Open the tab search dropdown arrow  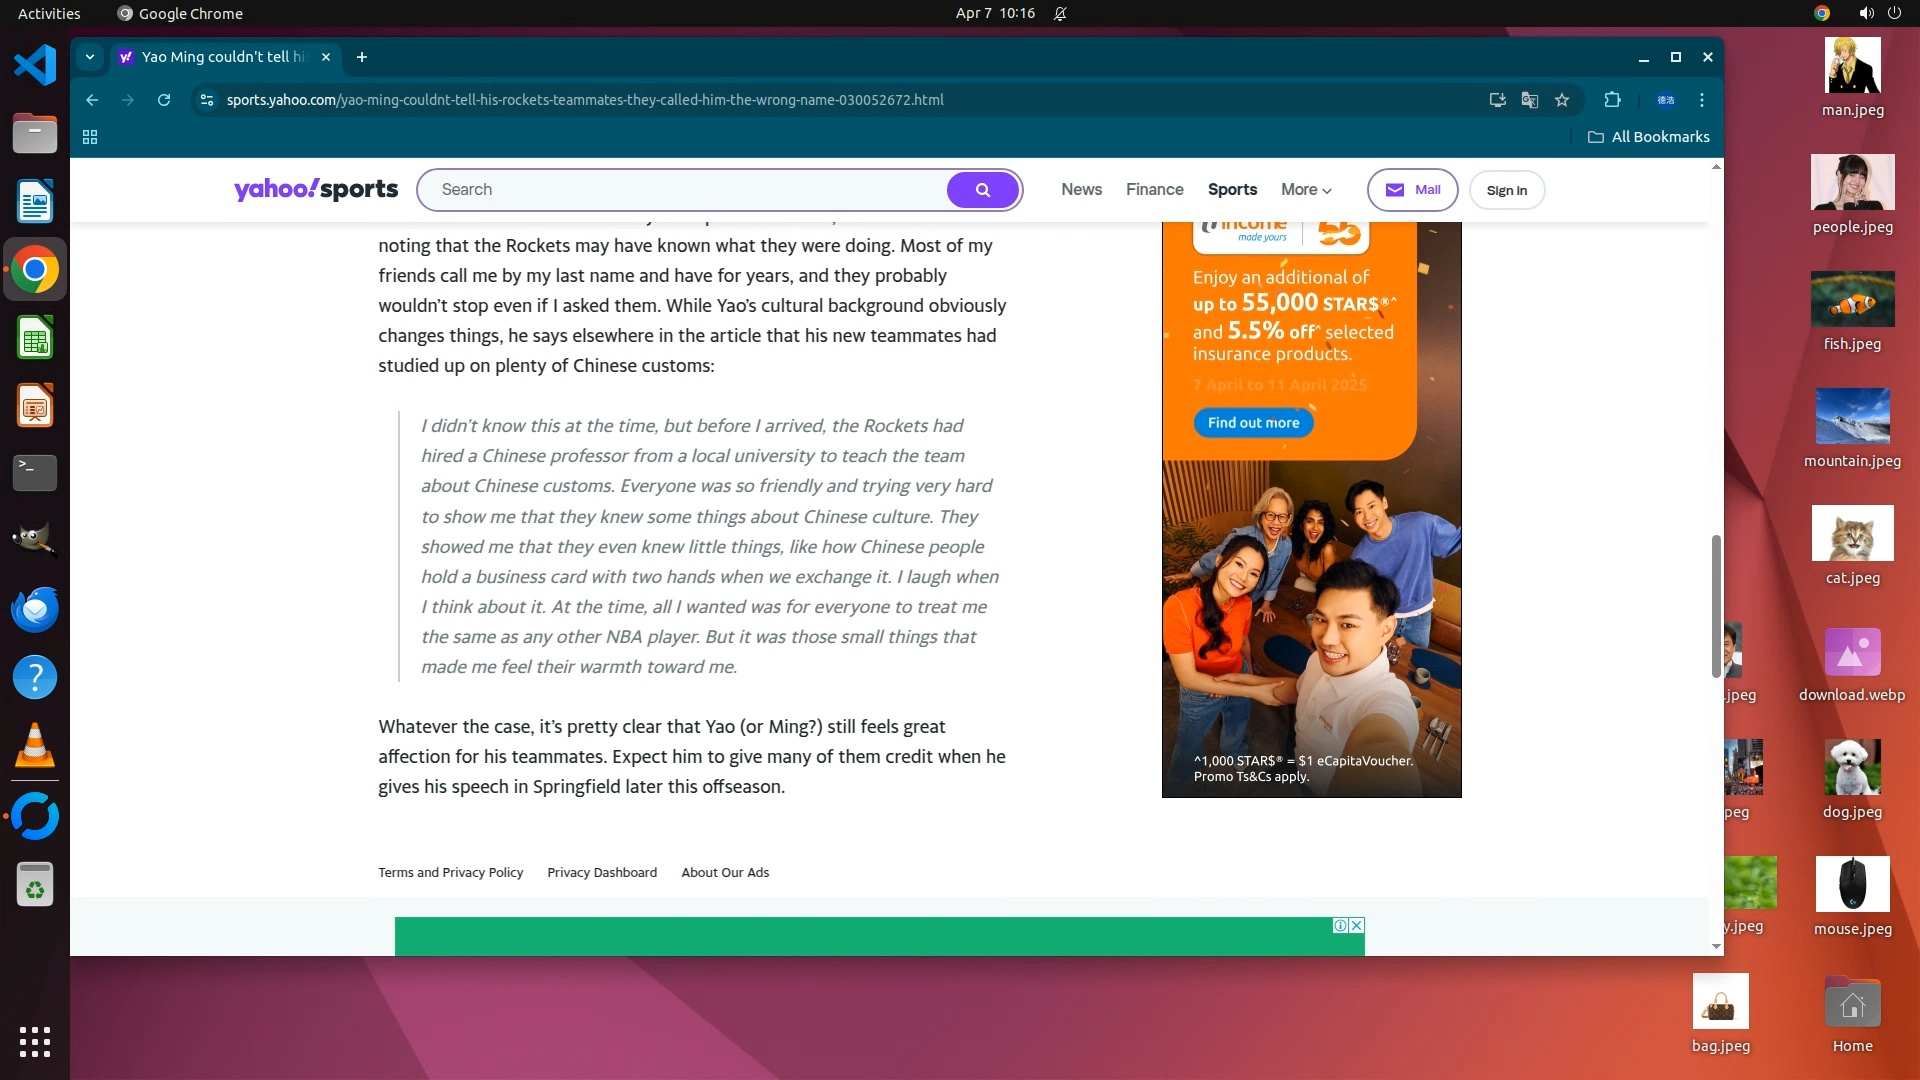(90, 57)
